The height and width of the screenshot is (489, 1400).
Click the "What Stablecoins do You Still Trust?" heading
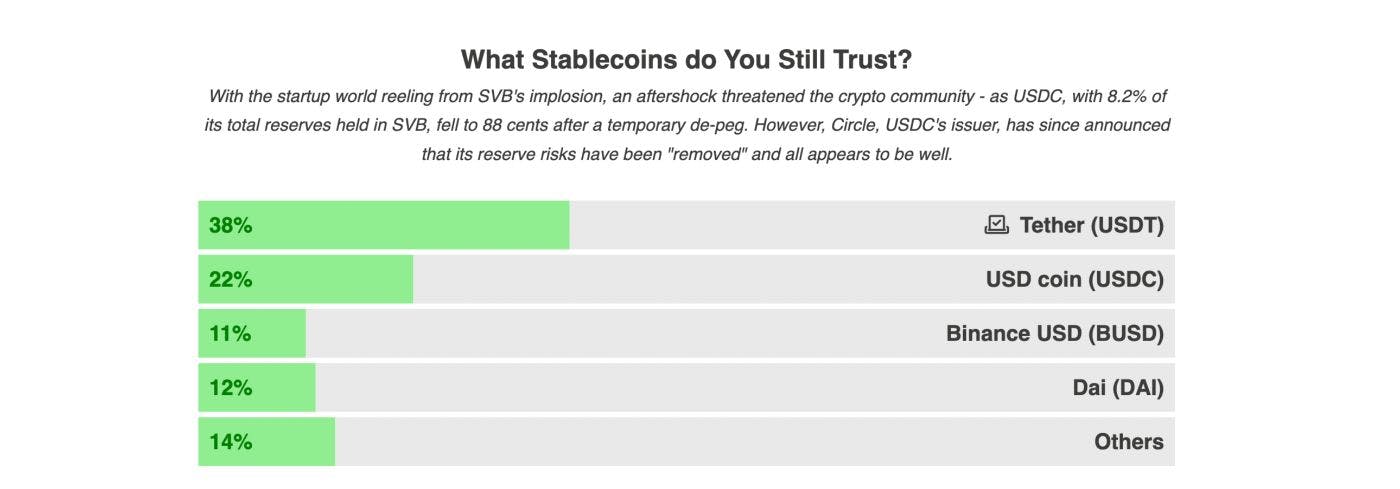point(686,60)
